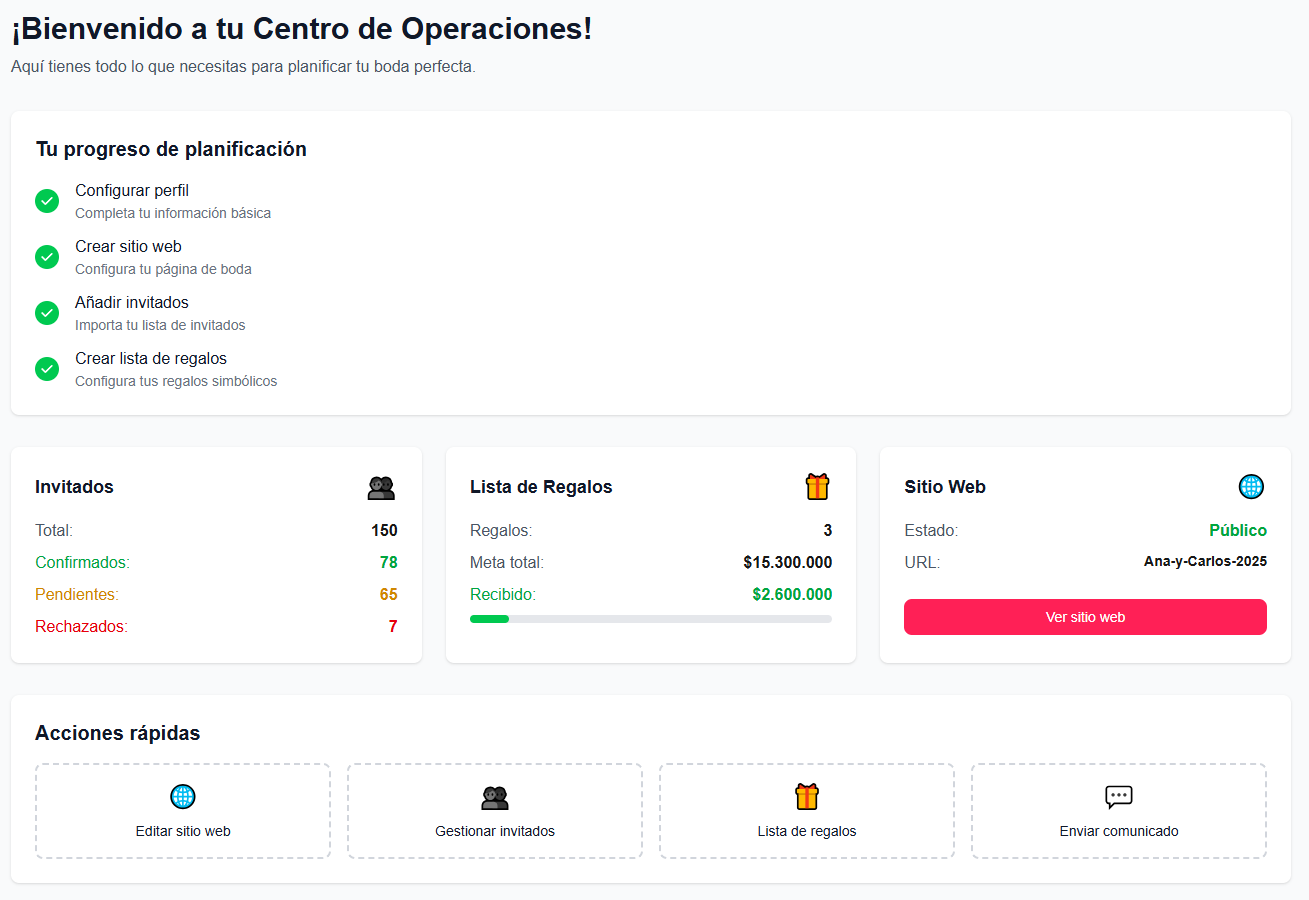
Task: Click the Ana-y-Carlos-2025 URL link
Action: tap(1206, 562)
